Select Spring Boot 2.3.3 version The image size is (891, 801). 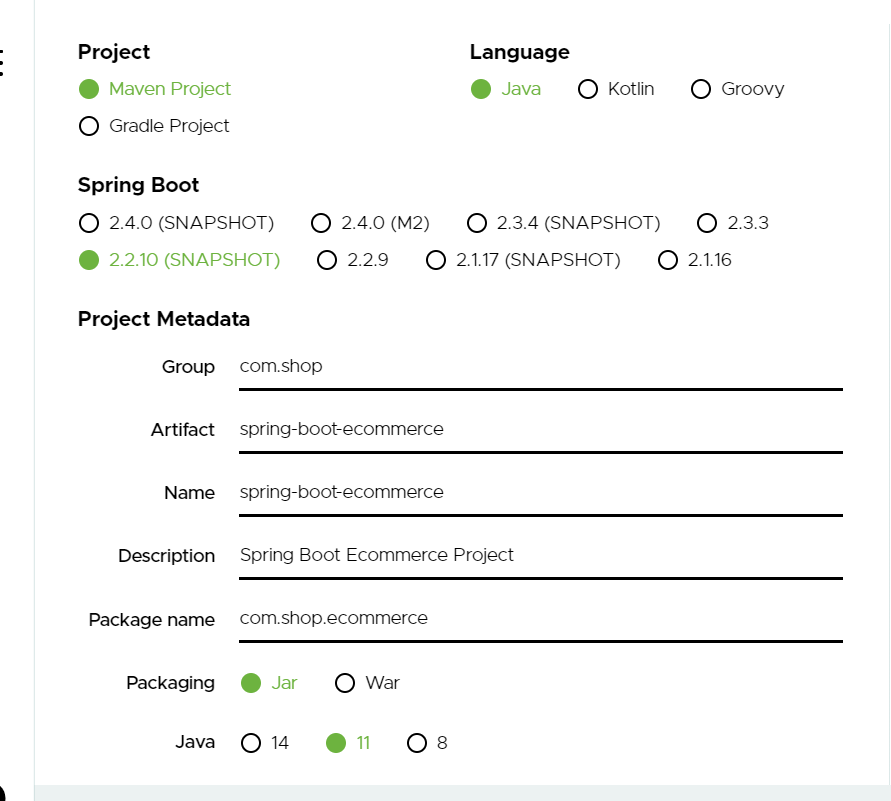click(707, 223)
